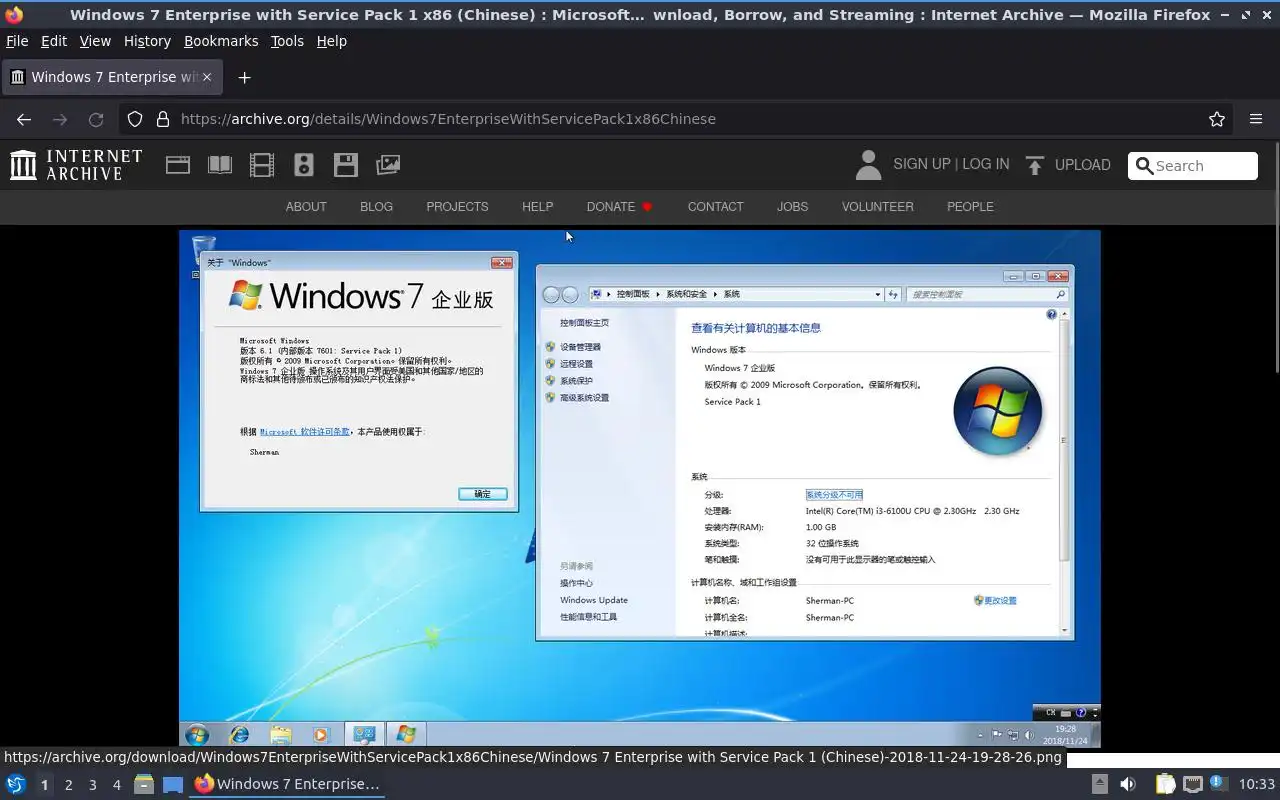
Task: Open a new tab with plus
Action: [x=244, y=77]
